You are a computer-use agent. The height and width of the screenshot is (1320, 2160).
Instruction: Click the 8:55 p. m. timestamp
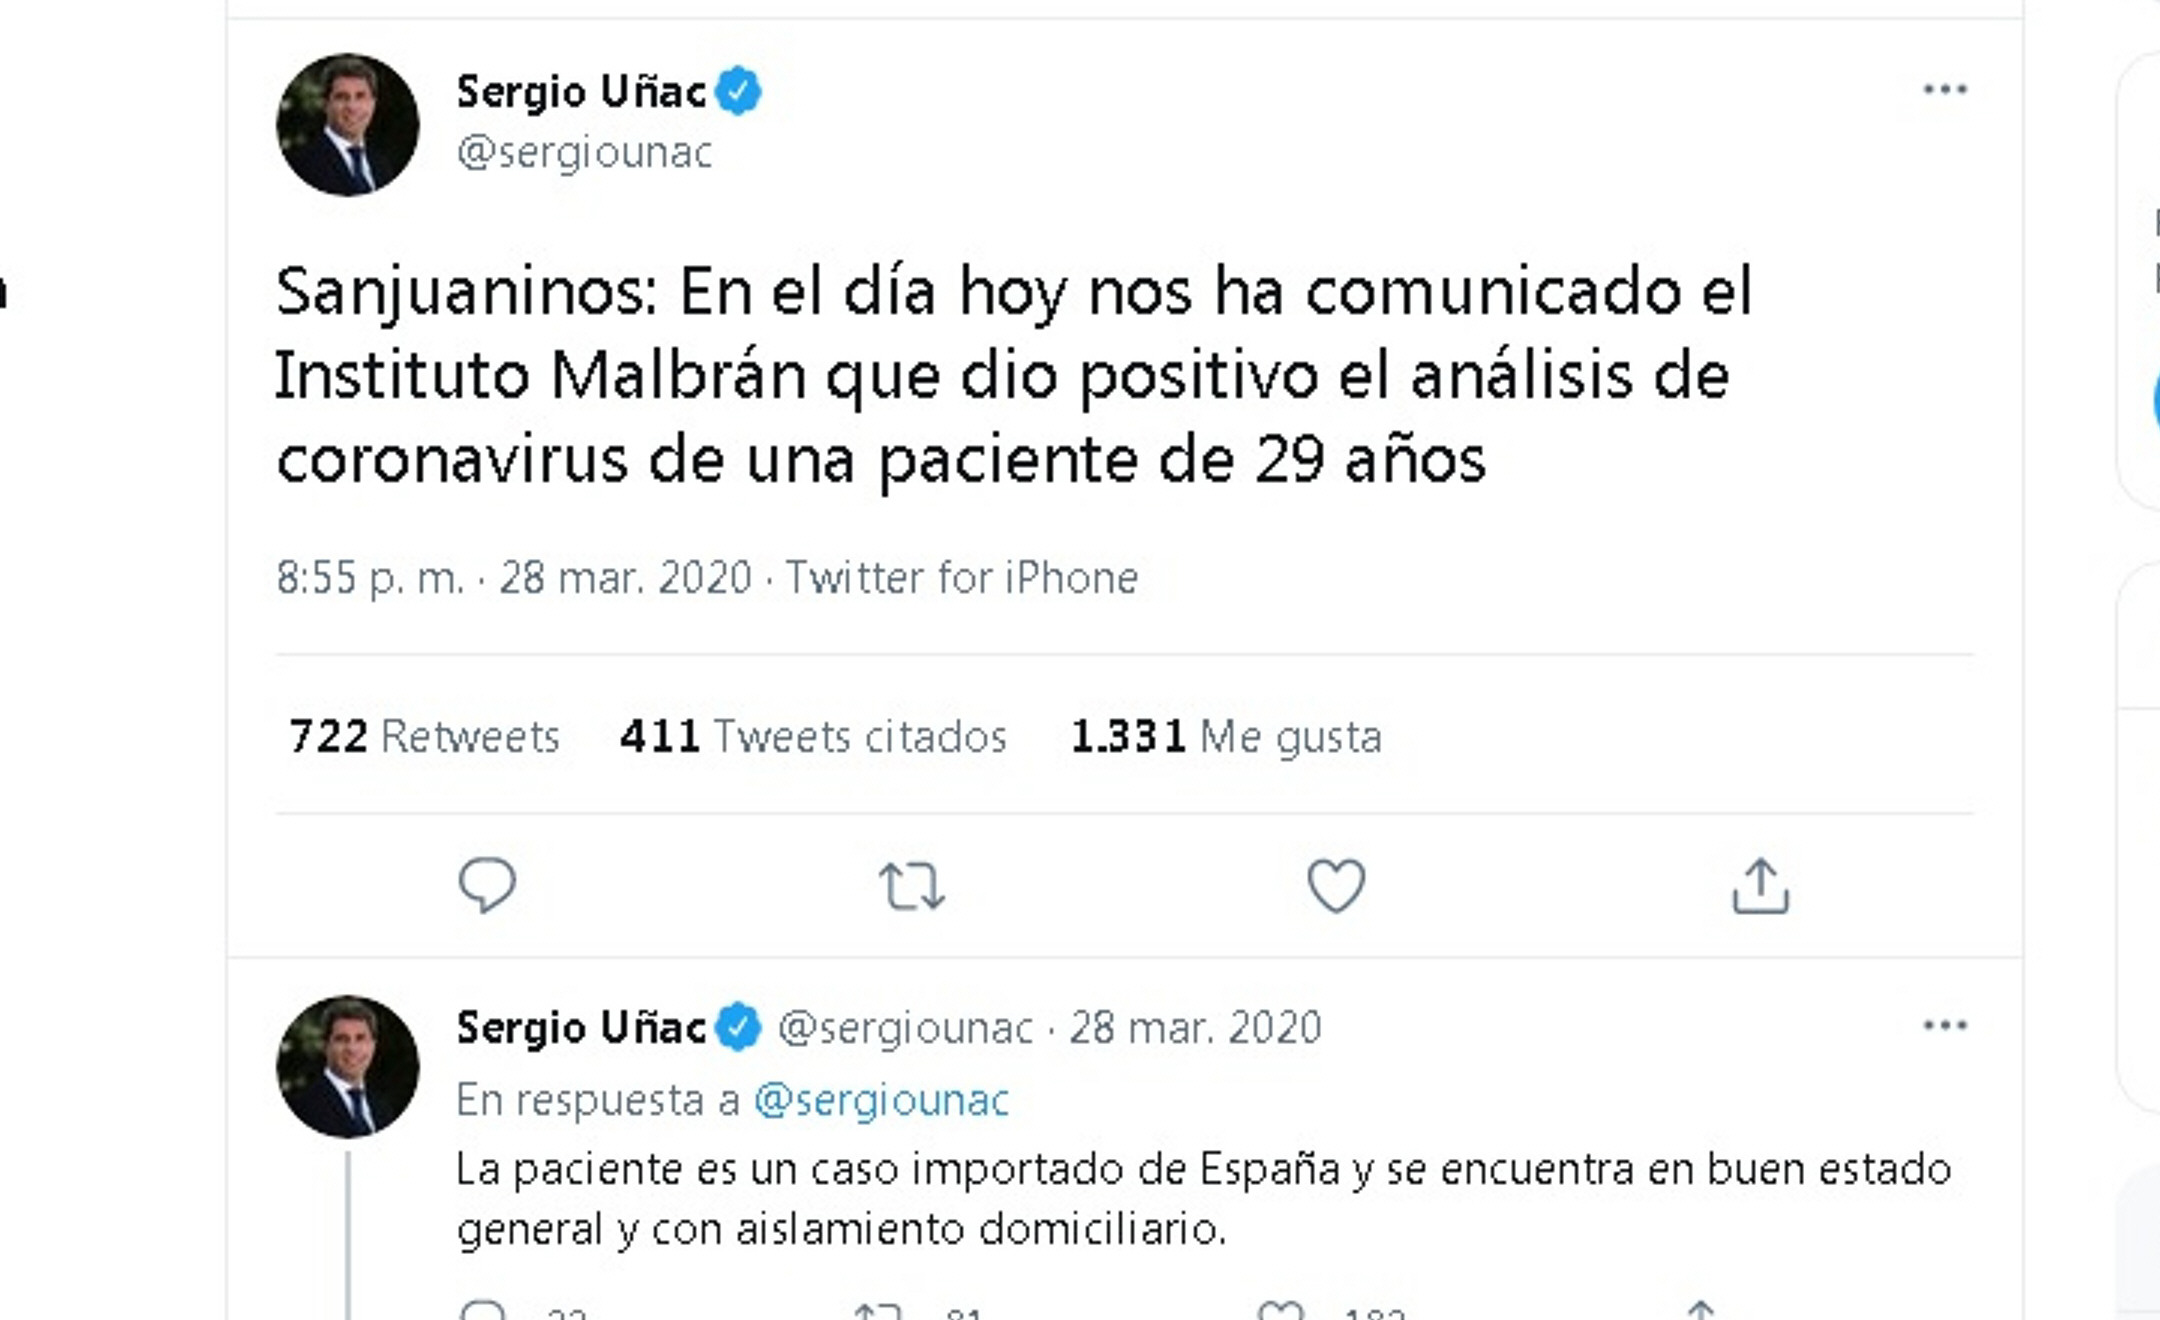coord(370,578)
